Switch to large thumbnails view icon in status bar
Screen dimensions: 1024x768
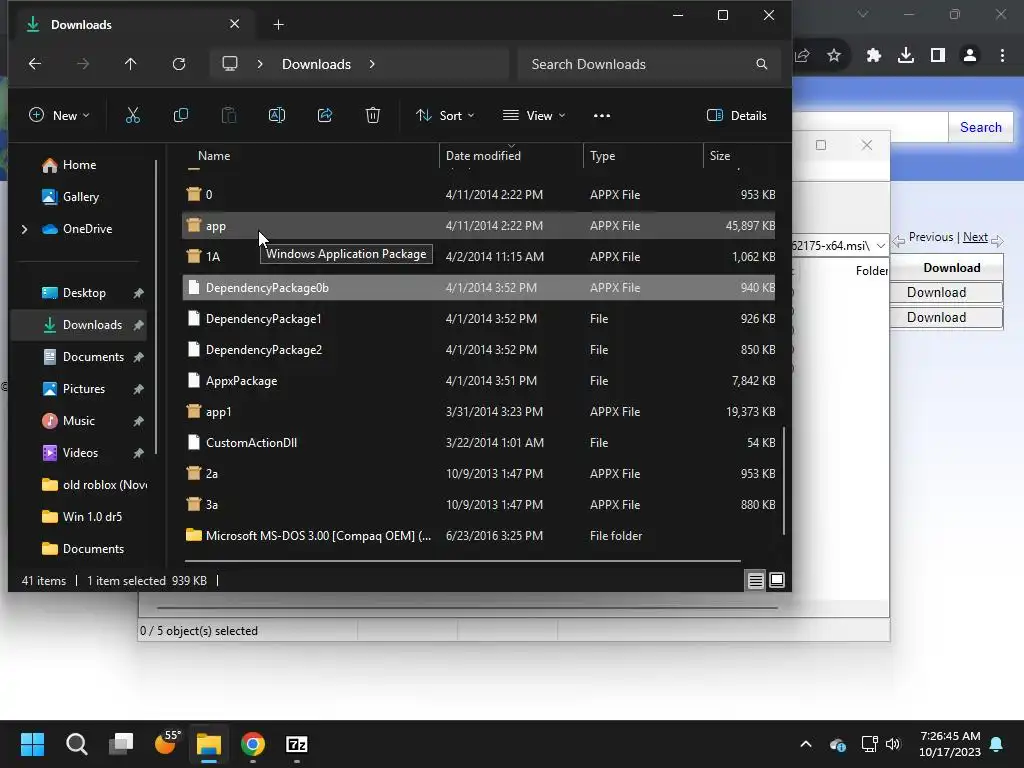pos(777,580)
